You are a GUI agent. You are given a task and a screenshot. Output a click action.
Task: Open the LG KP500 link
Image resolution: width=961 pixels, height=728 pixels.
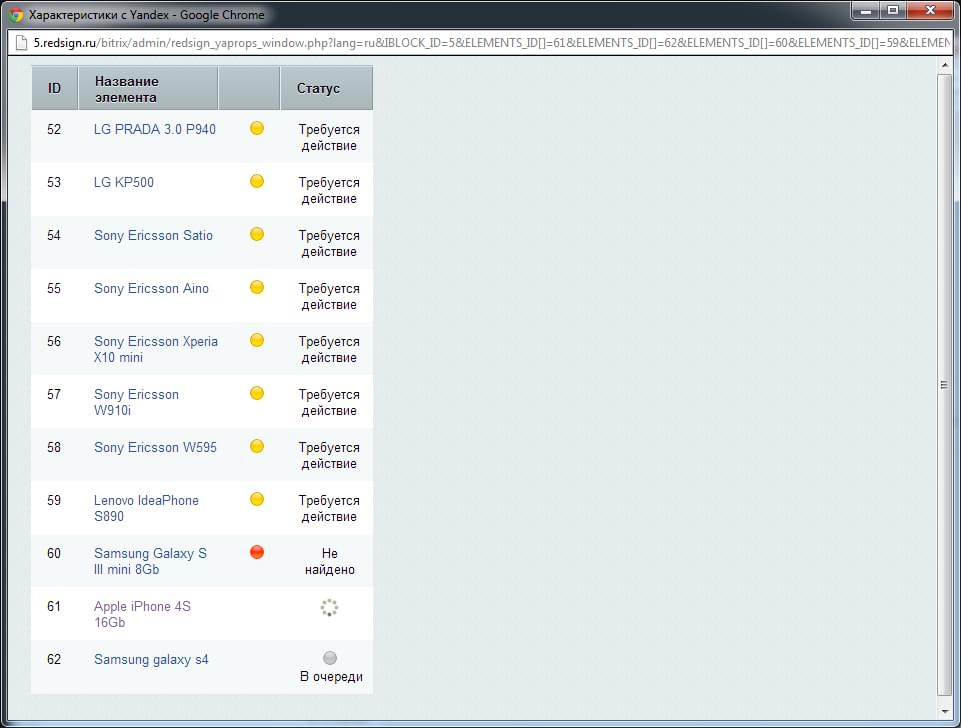[x=124, y=182]
